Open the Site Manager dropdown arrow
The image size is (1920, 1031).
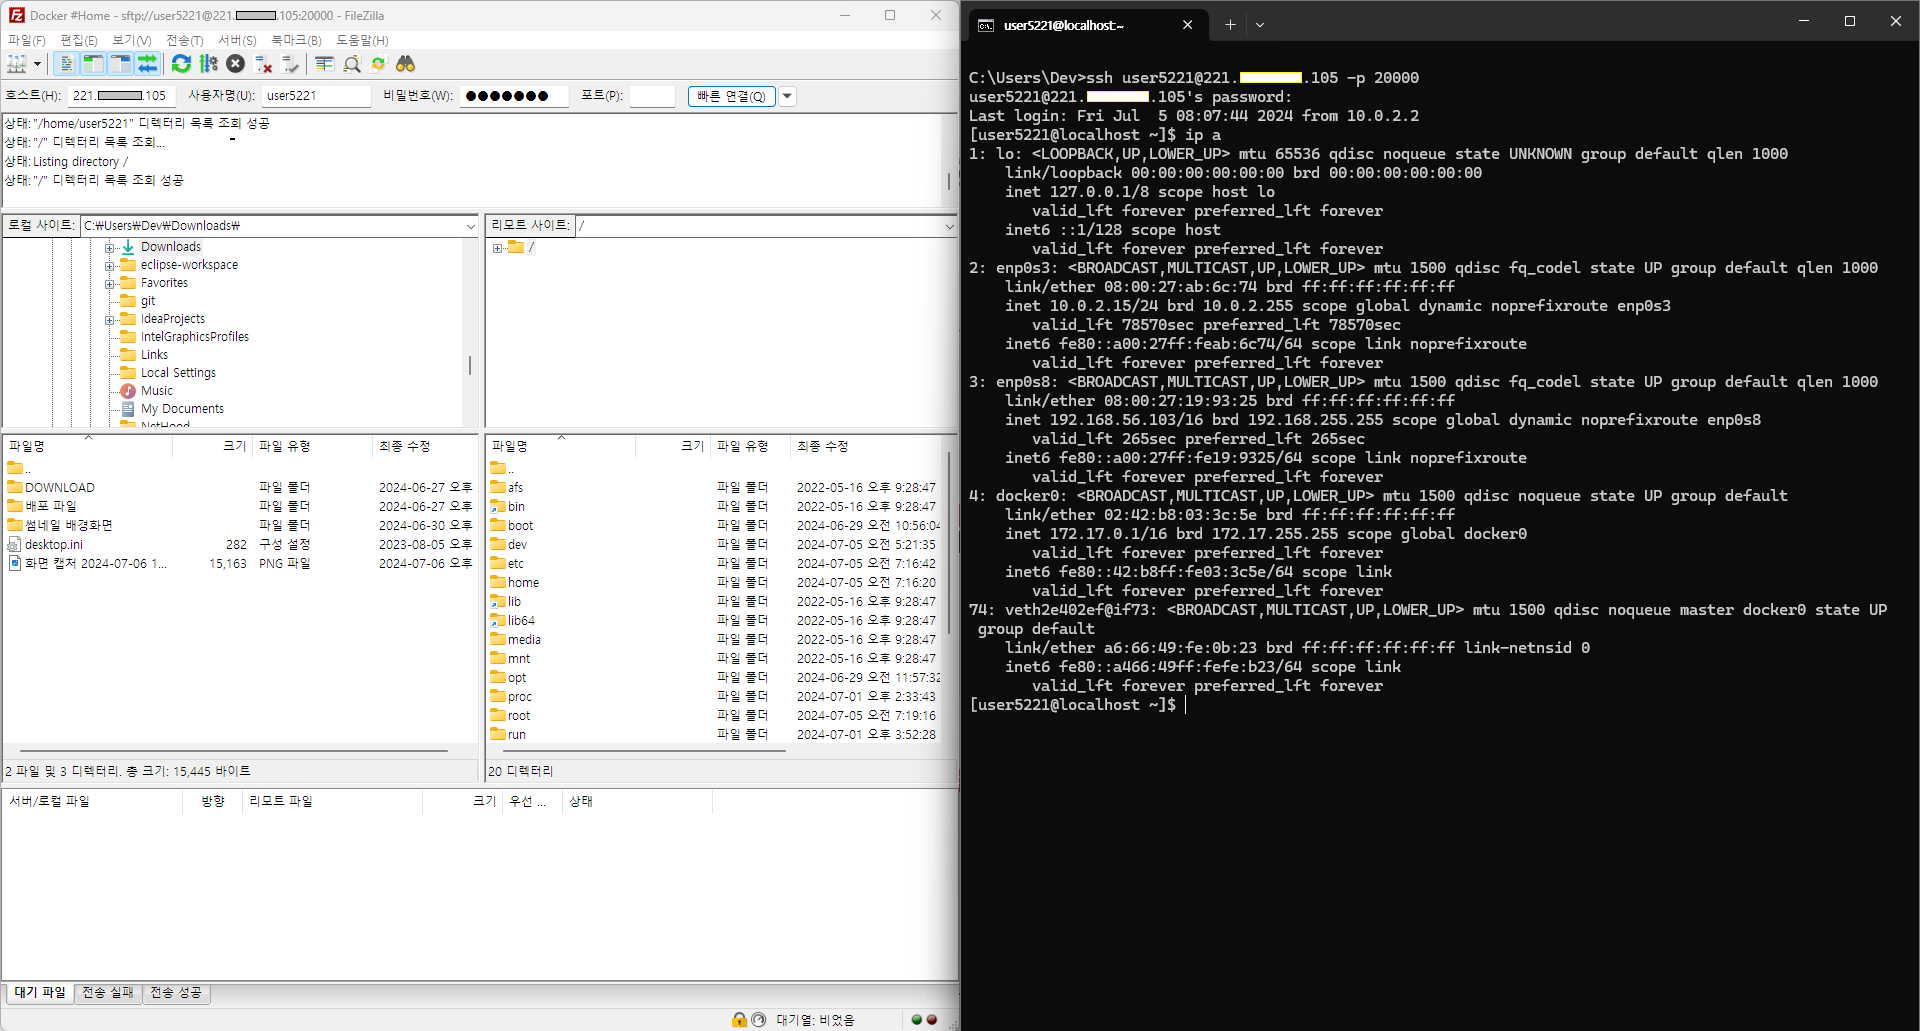[38, 64]
